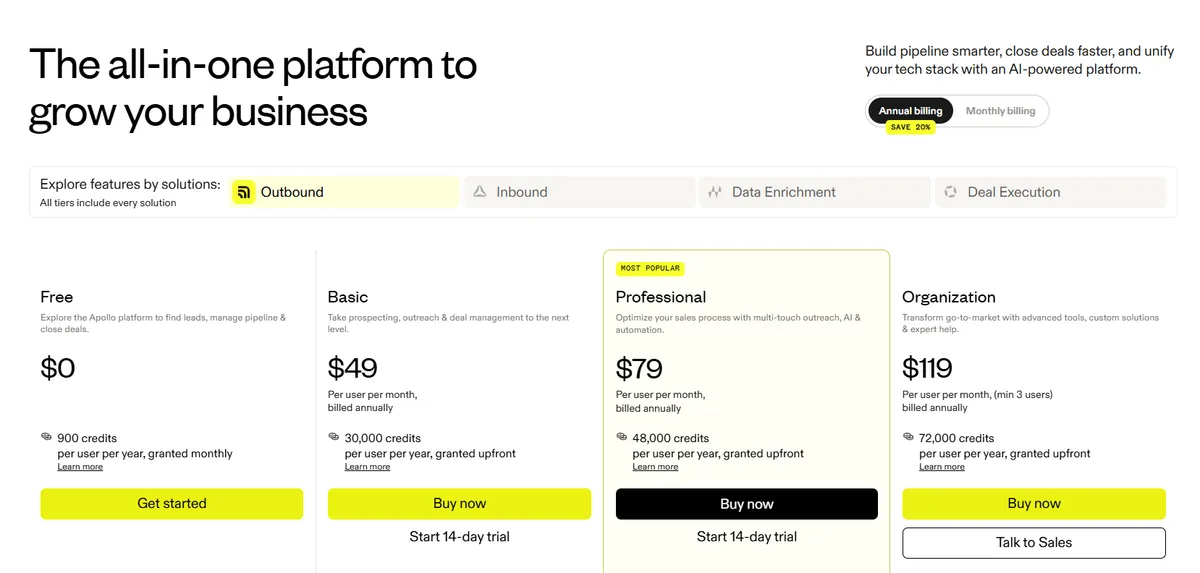Viewport: 1200px width, 573px height.
Task: Switch to the Deal Execution tab
Action: pos(1050,192)
